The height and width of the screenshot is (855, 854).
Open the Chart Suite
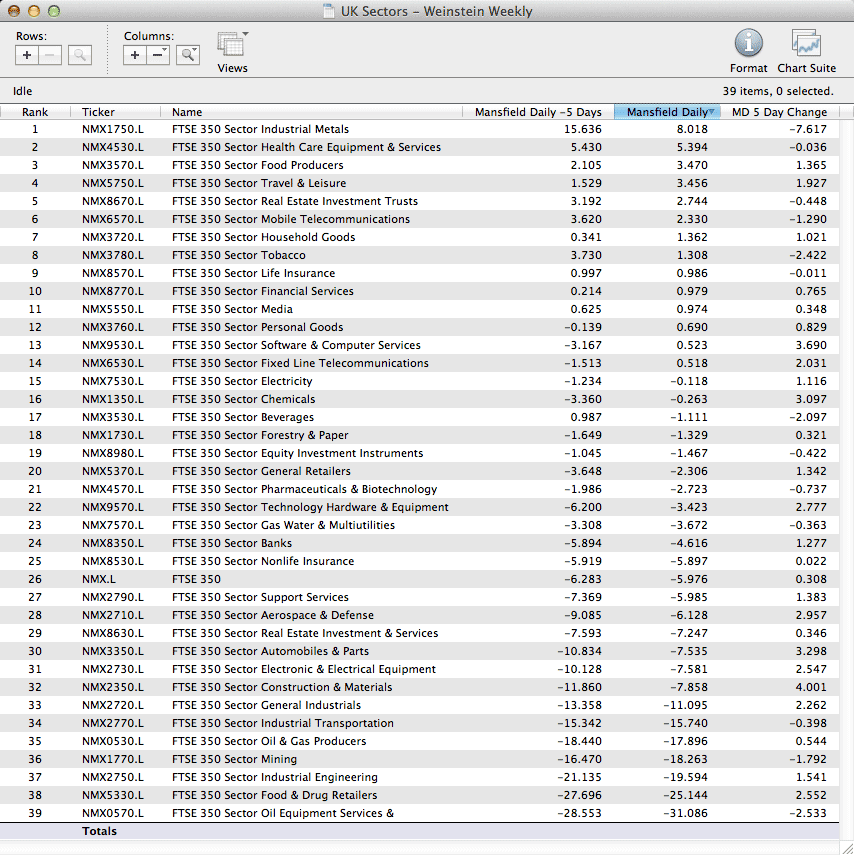[x=806, y=44]
